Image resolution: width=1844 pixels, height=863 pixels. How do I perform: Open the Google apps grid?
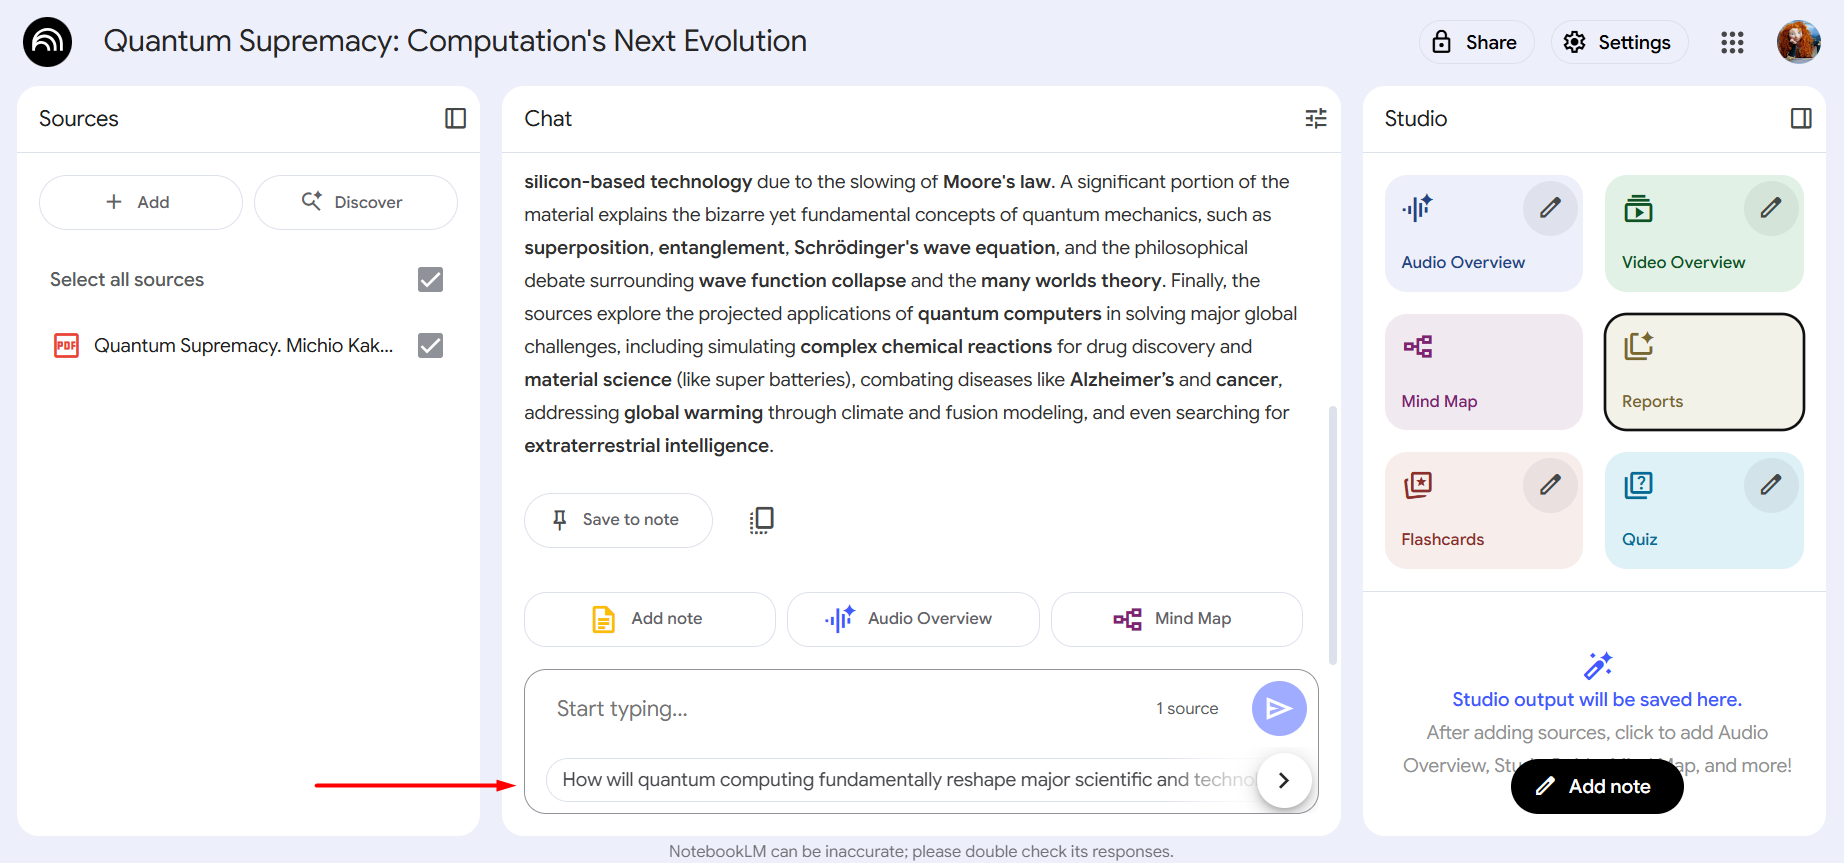click(1732, 42)
